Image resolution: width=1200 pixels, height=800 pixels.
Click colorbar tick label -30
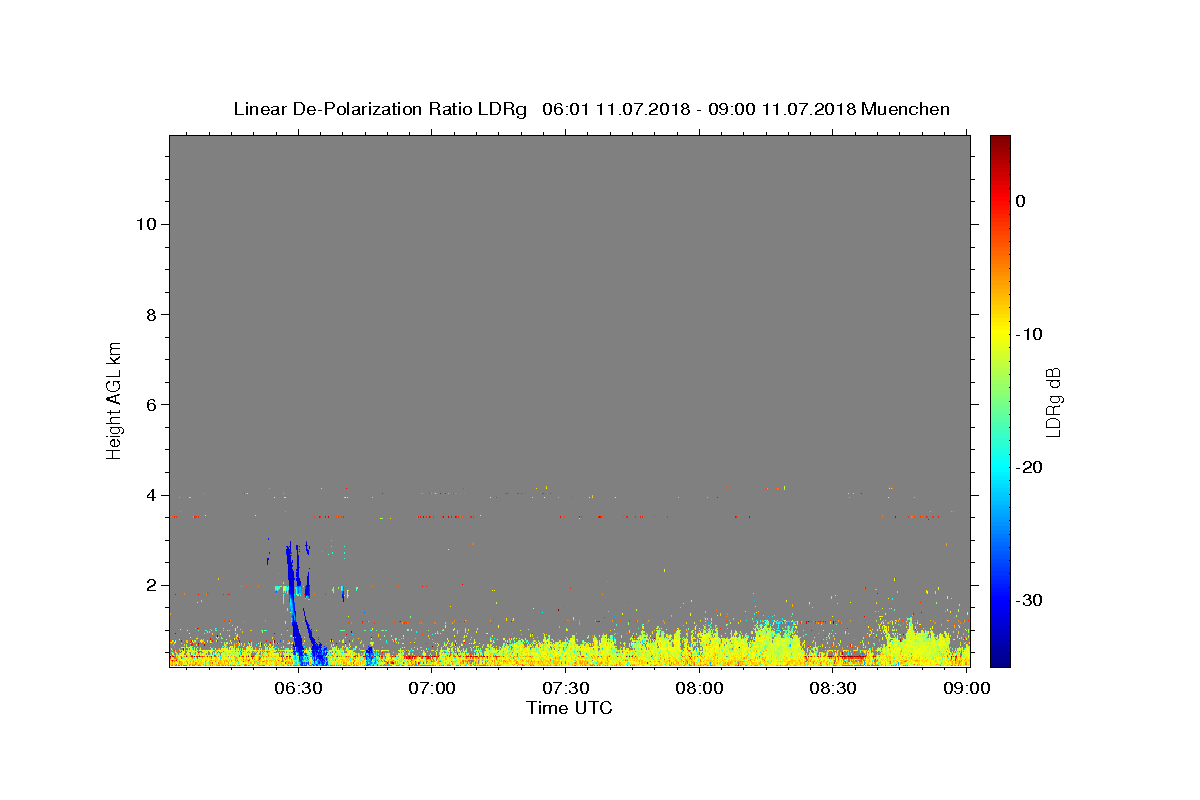(1030, 600)
